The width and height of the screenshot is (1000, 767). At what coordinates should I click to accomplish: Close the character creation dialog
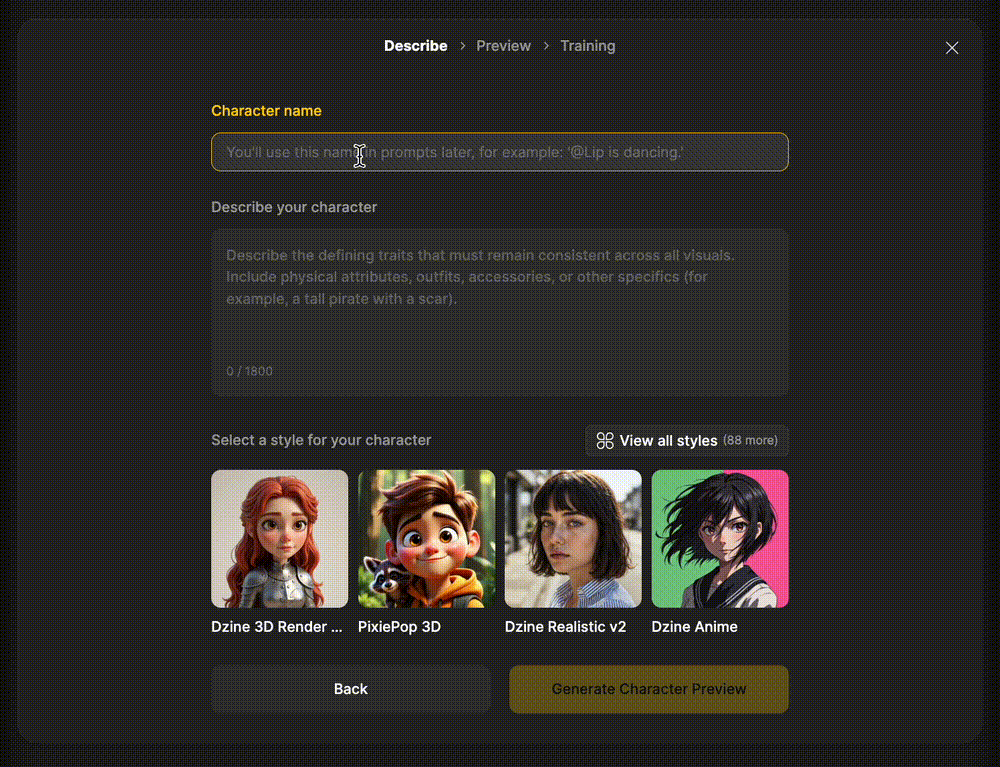(x=952, y=48)
